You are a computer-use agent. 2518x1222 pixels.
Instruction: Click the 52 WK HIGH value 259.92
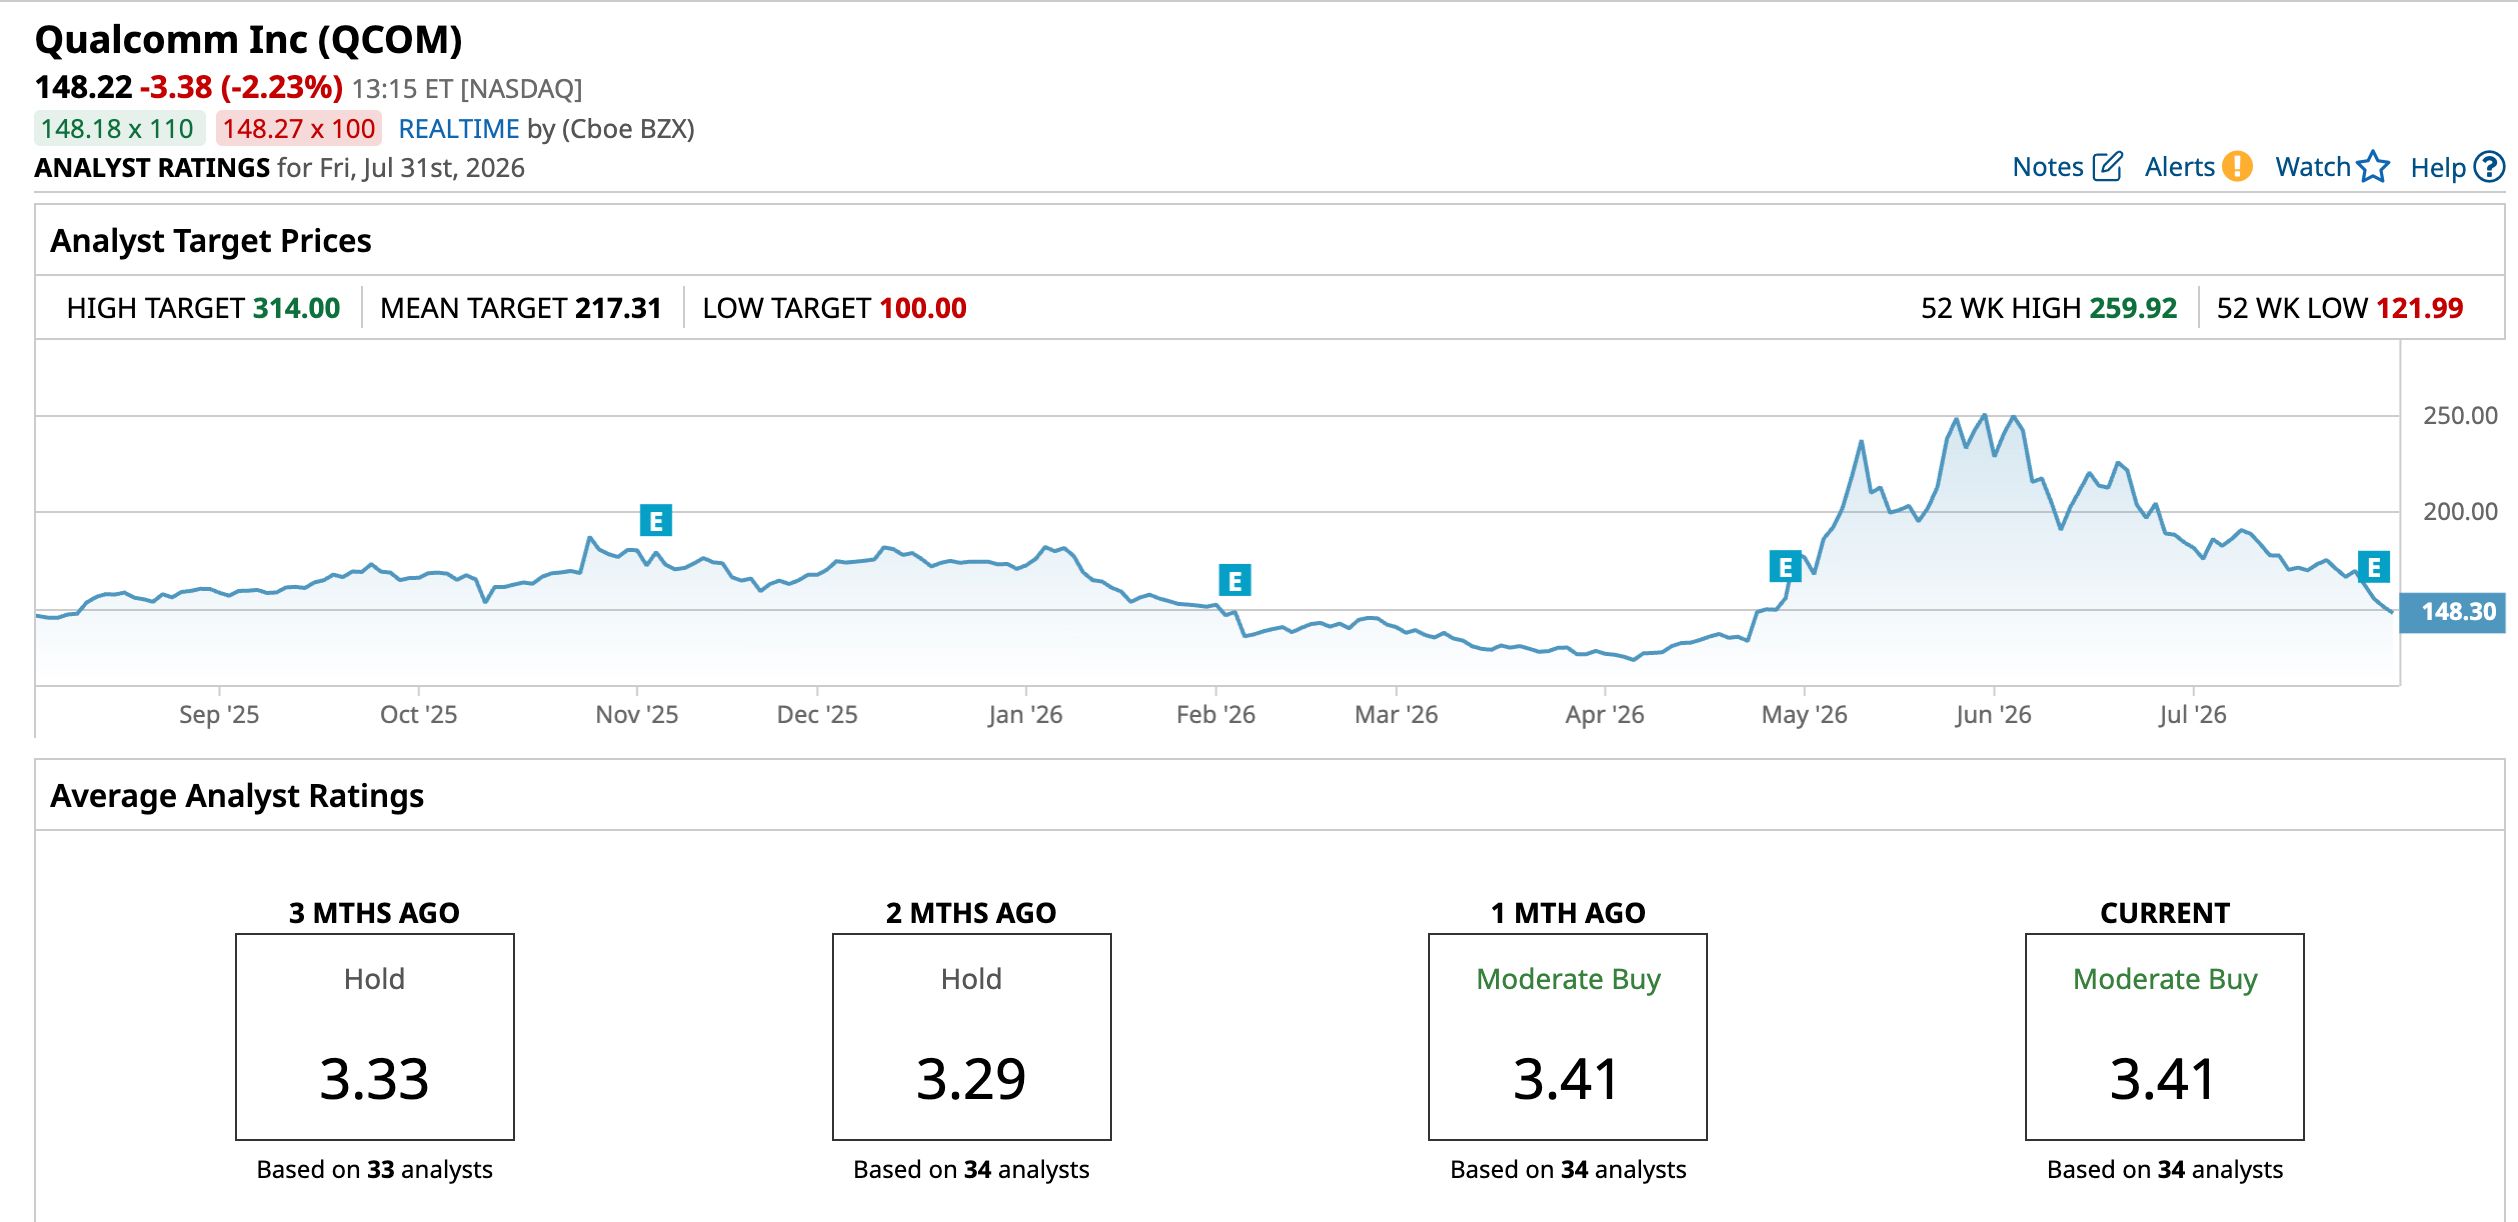pyautogui.click(x=2133, y=308)
